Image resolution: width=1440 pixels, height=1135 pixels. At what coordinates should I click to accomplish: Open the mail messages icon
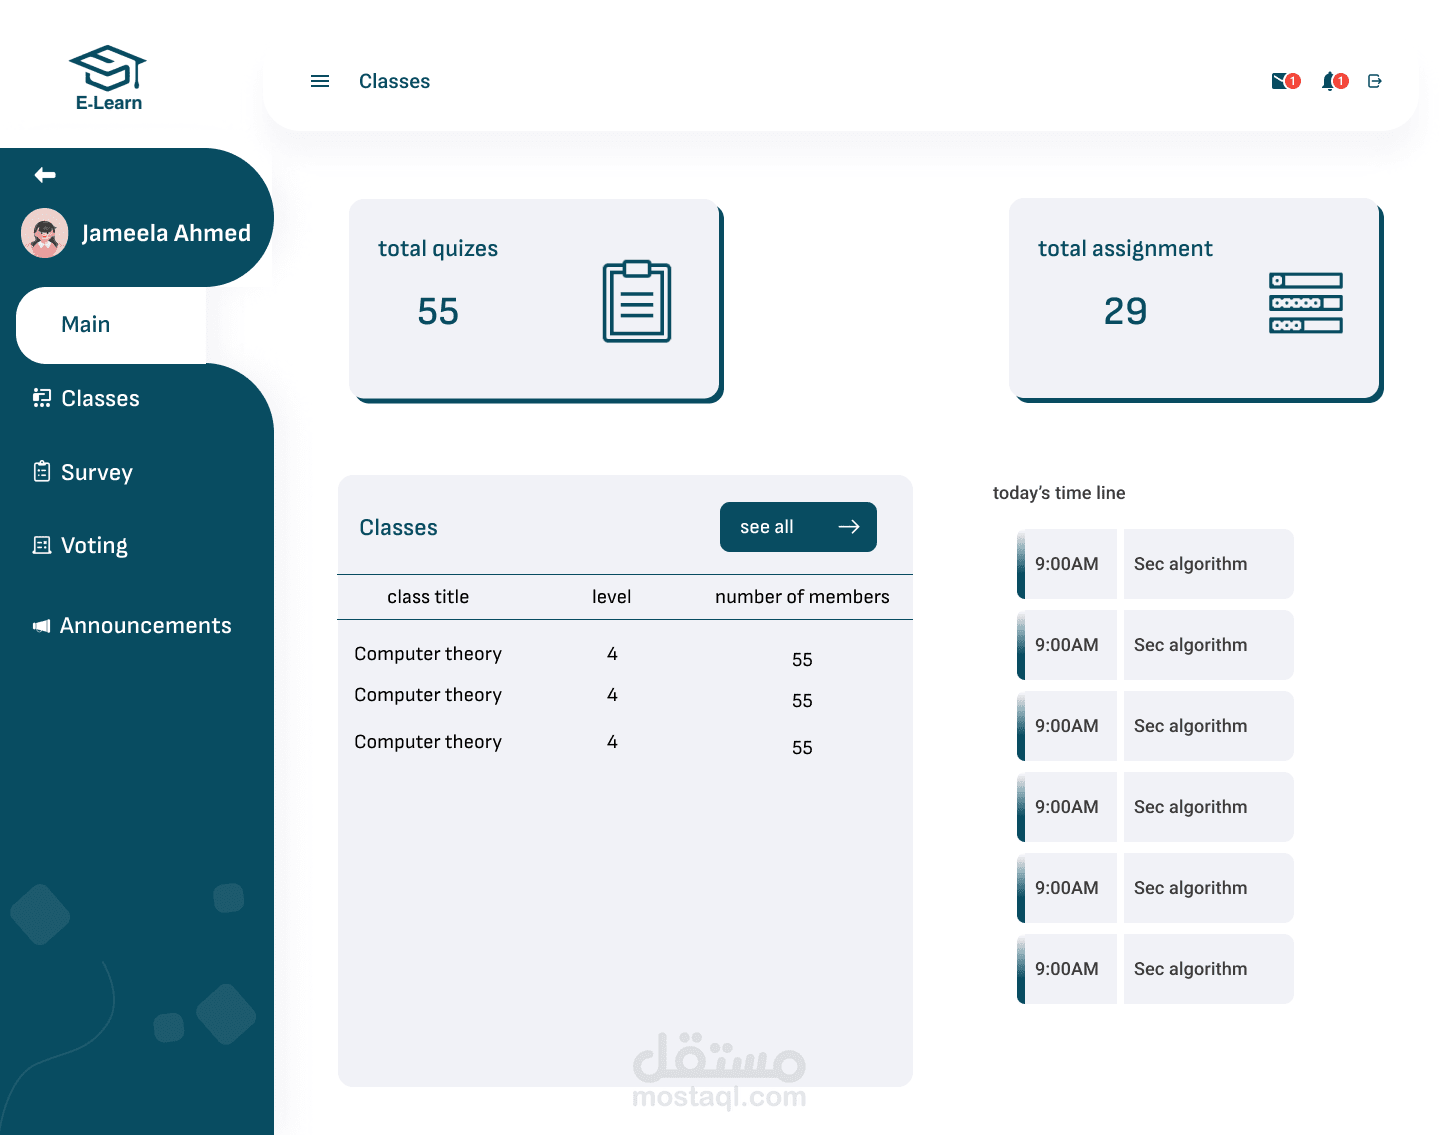[x=1285, y=81]
